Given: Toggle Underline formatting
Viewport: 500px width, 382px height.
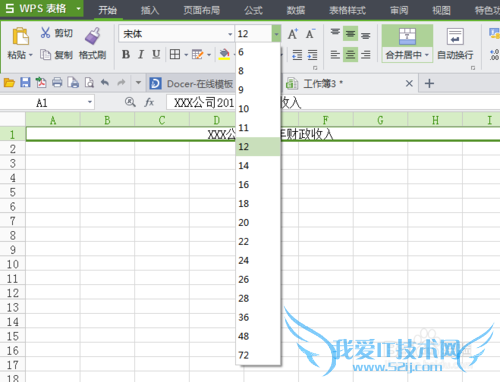Looking at the screenshot, I should click(156, 54).
